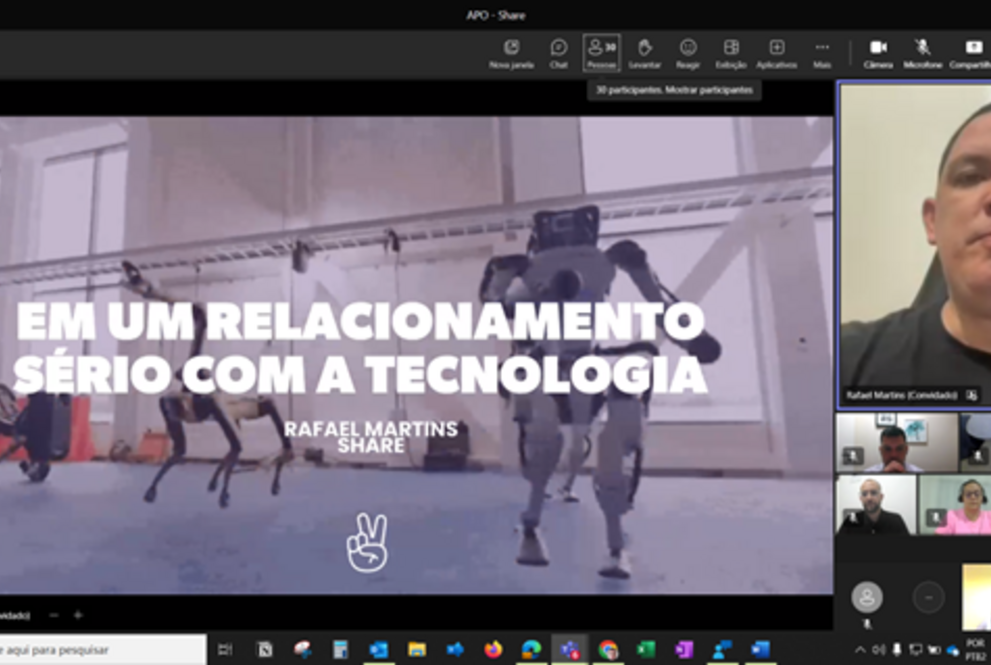Click the zoom in plus button
Viewport: 991px width, 665px height.
78,615
